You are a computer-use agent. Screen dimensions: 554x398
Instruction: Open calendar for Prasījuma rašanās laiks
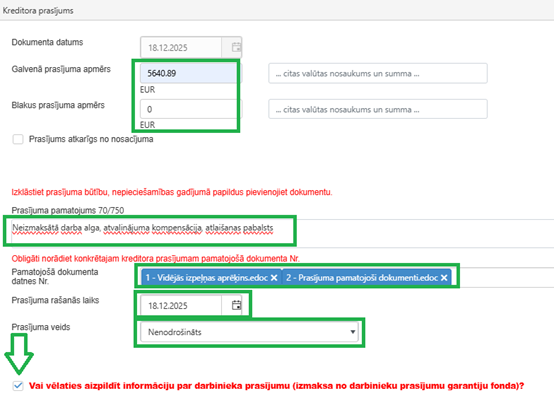236,305
